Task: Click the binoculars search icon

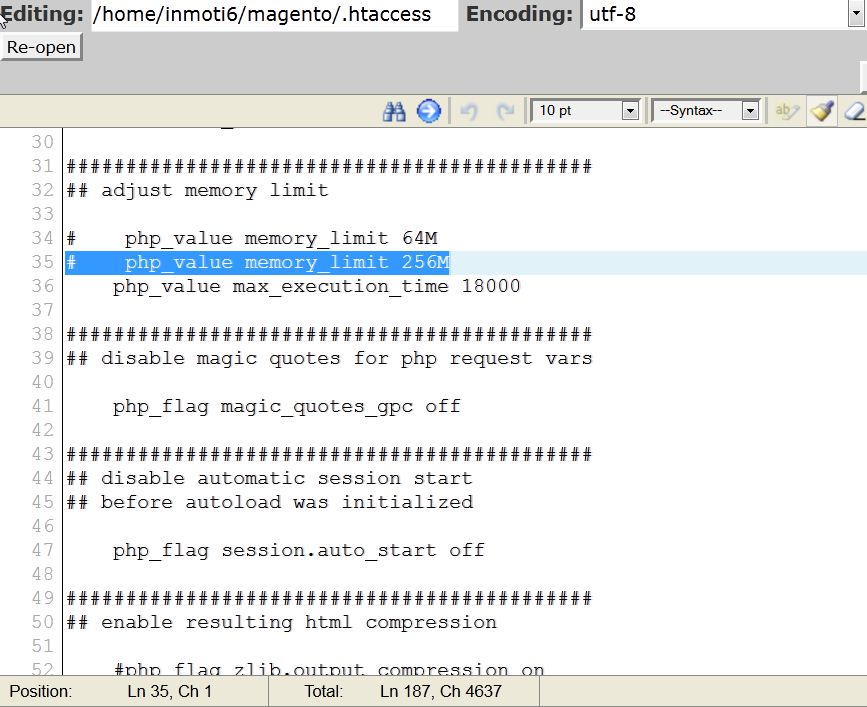Action: click(394, 111)
